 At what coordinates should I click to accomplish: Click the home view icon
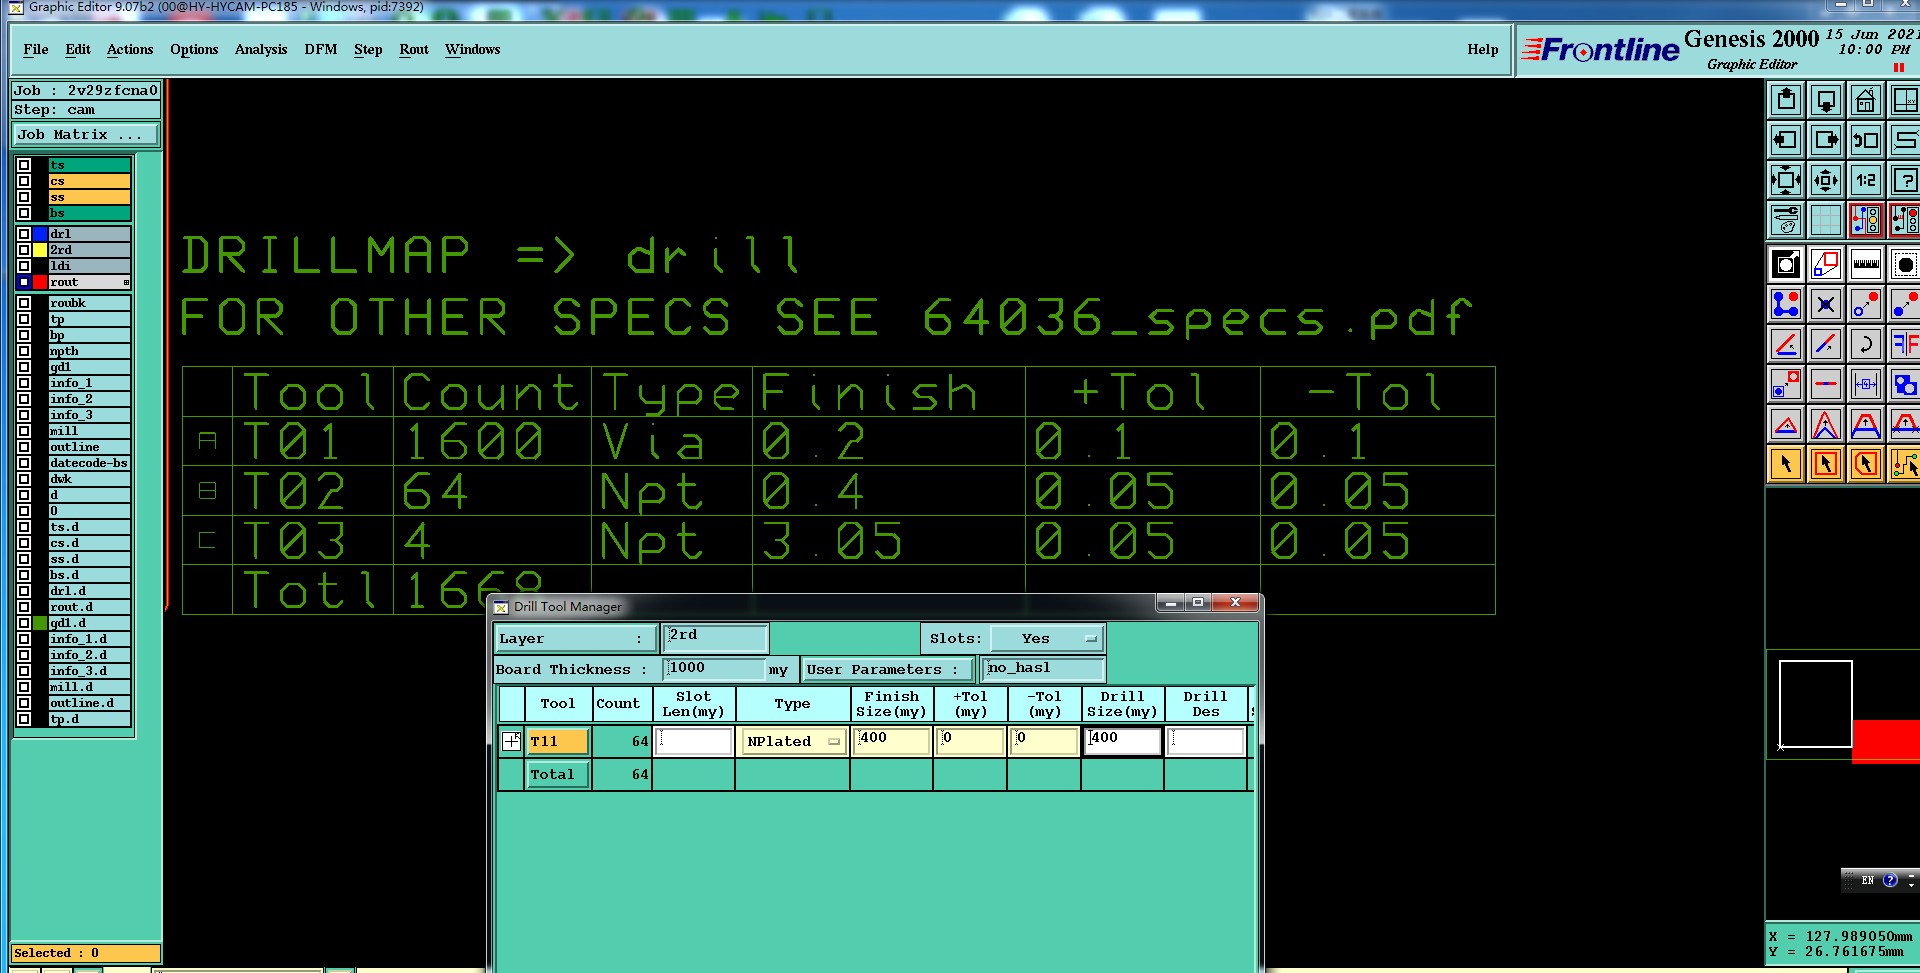pyautogui.click(x=1865, y=101)
